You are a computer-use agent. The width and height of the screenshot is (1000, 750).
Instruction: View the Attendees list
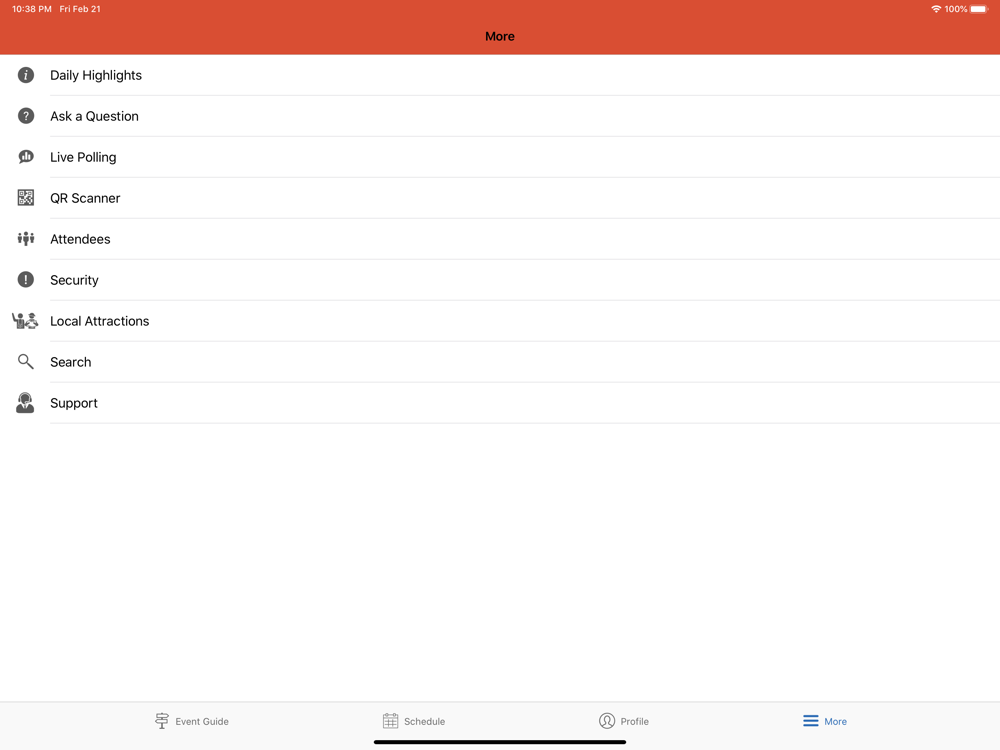click(x=500, y=239)
